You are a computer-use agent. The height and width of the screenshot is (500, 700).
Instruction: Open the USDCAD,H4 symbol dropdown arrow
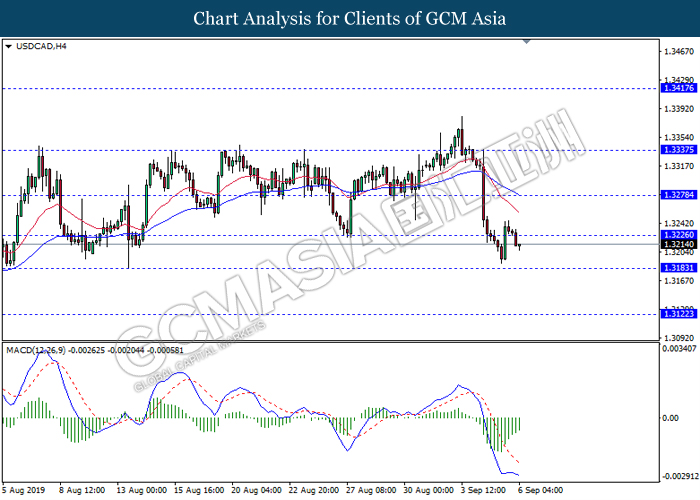[x=8, y=46]
